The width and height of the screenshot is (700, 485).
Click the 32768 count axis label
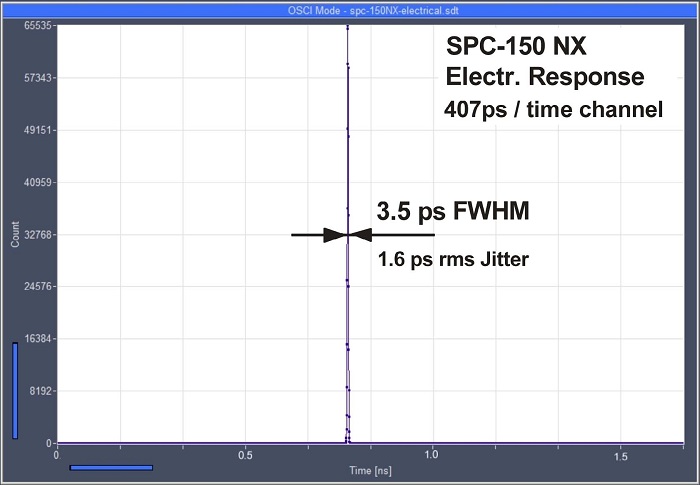coord(38,235)
